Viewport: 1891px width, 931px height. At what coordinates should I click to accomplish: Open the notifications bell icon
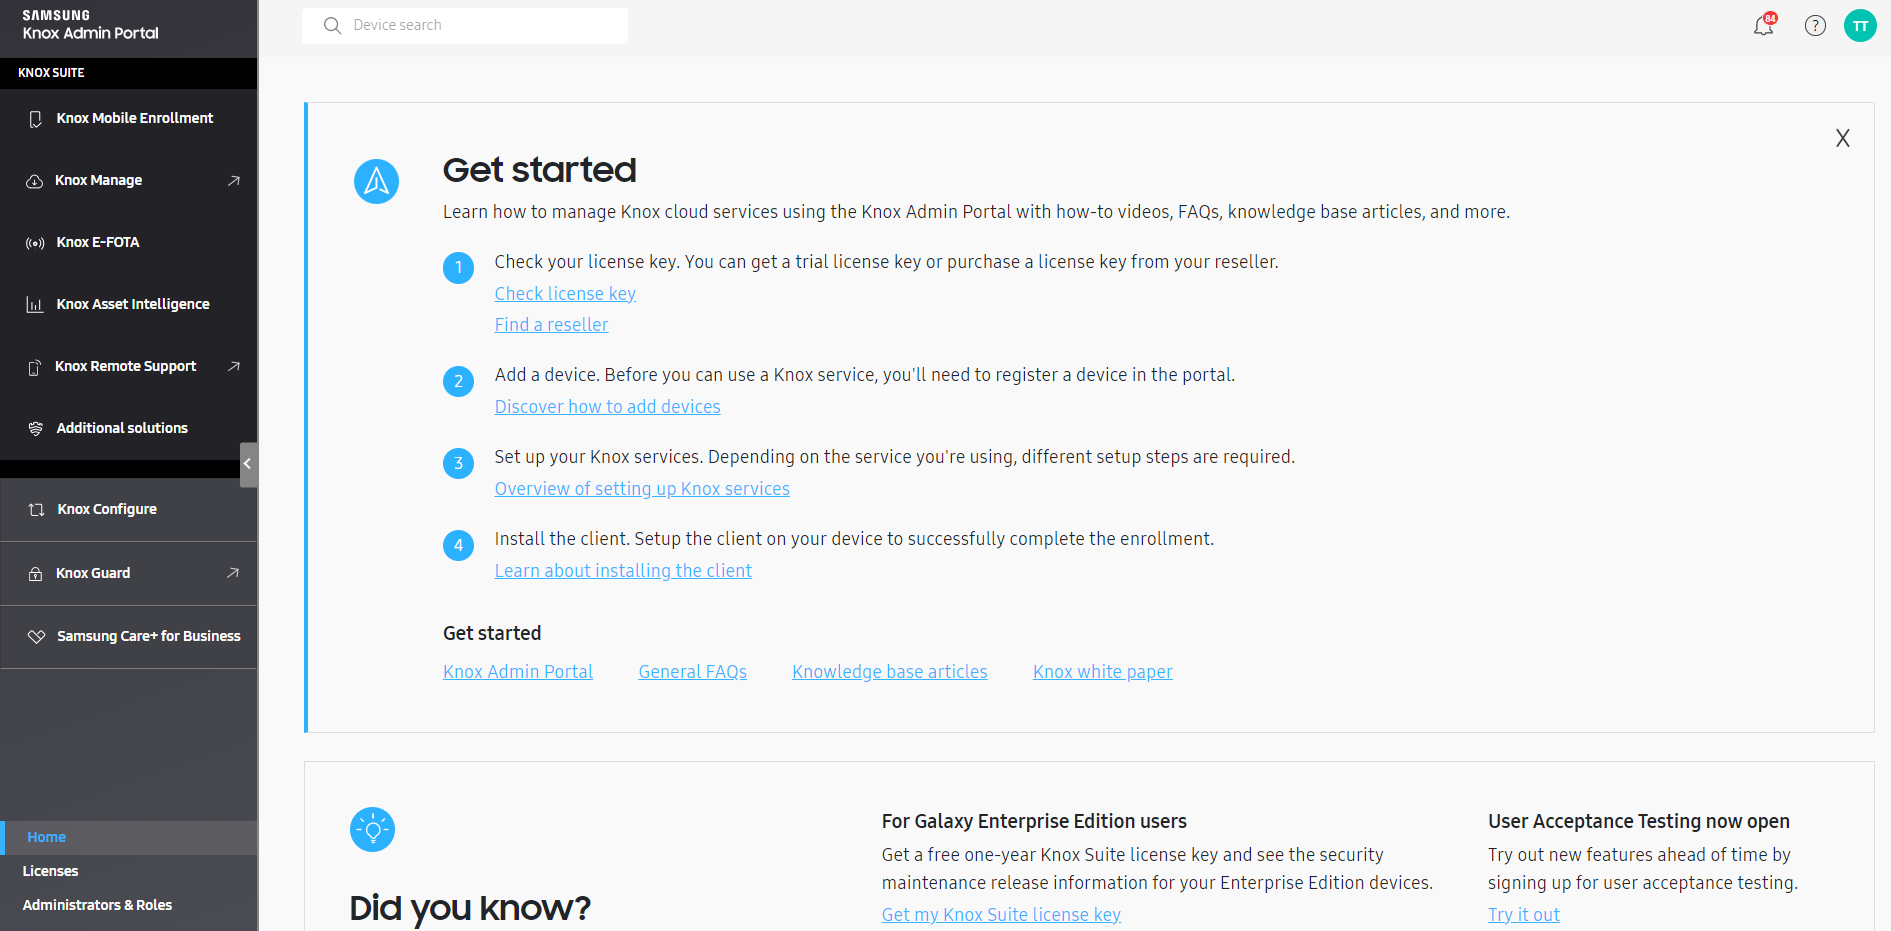click(x=1764, y=26)
